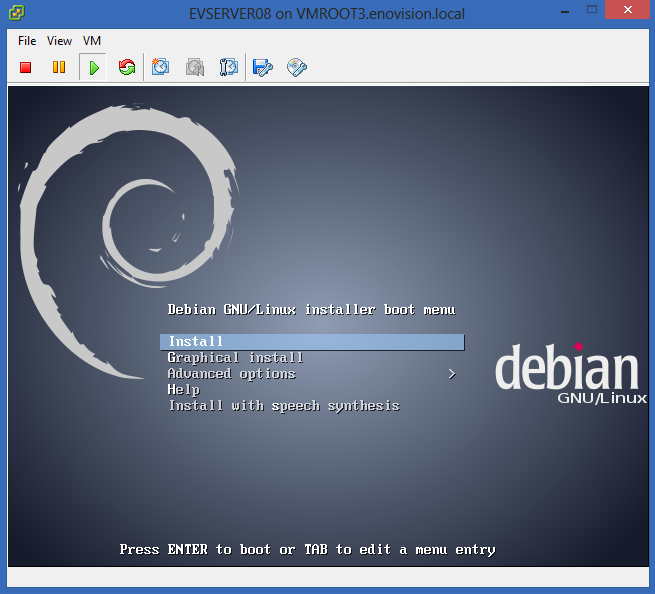Select Advanced options in the boot menu
This screenshot has width=655, height=594.
(x=231, y=374)
